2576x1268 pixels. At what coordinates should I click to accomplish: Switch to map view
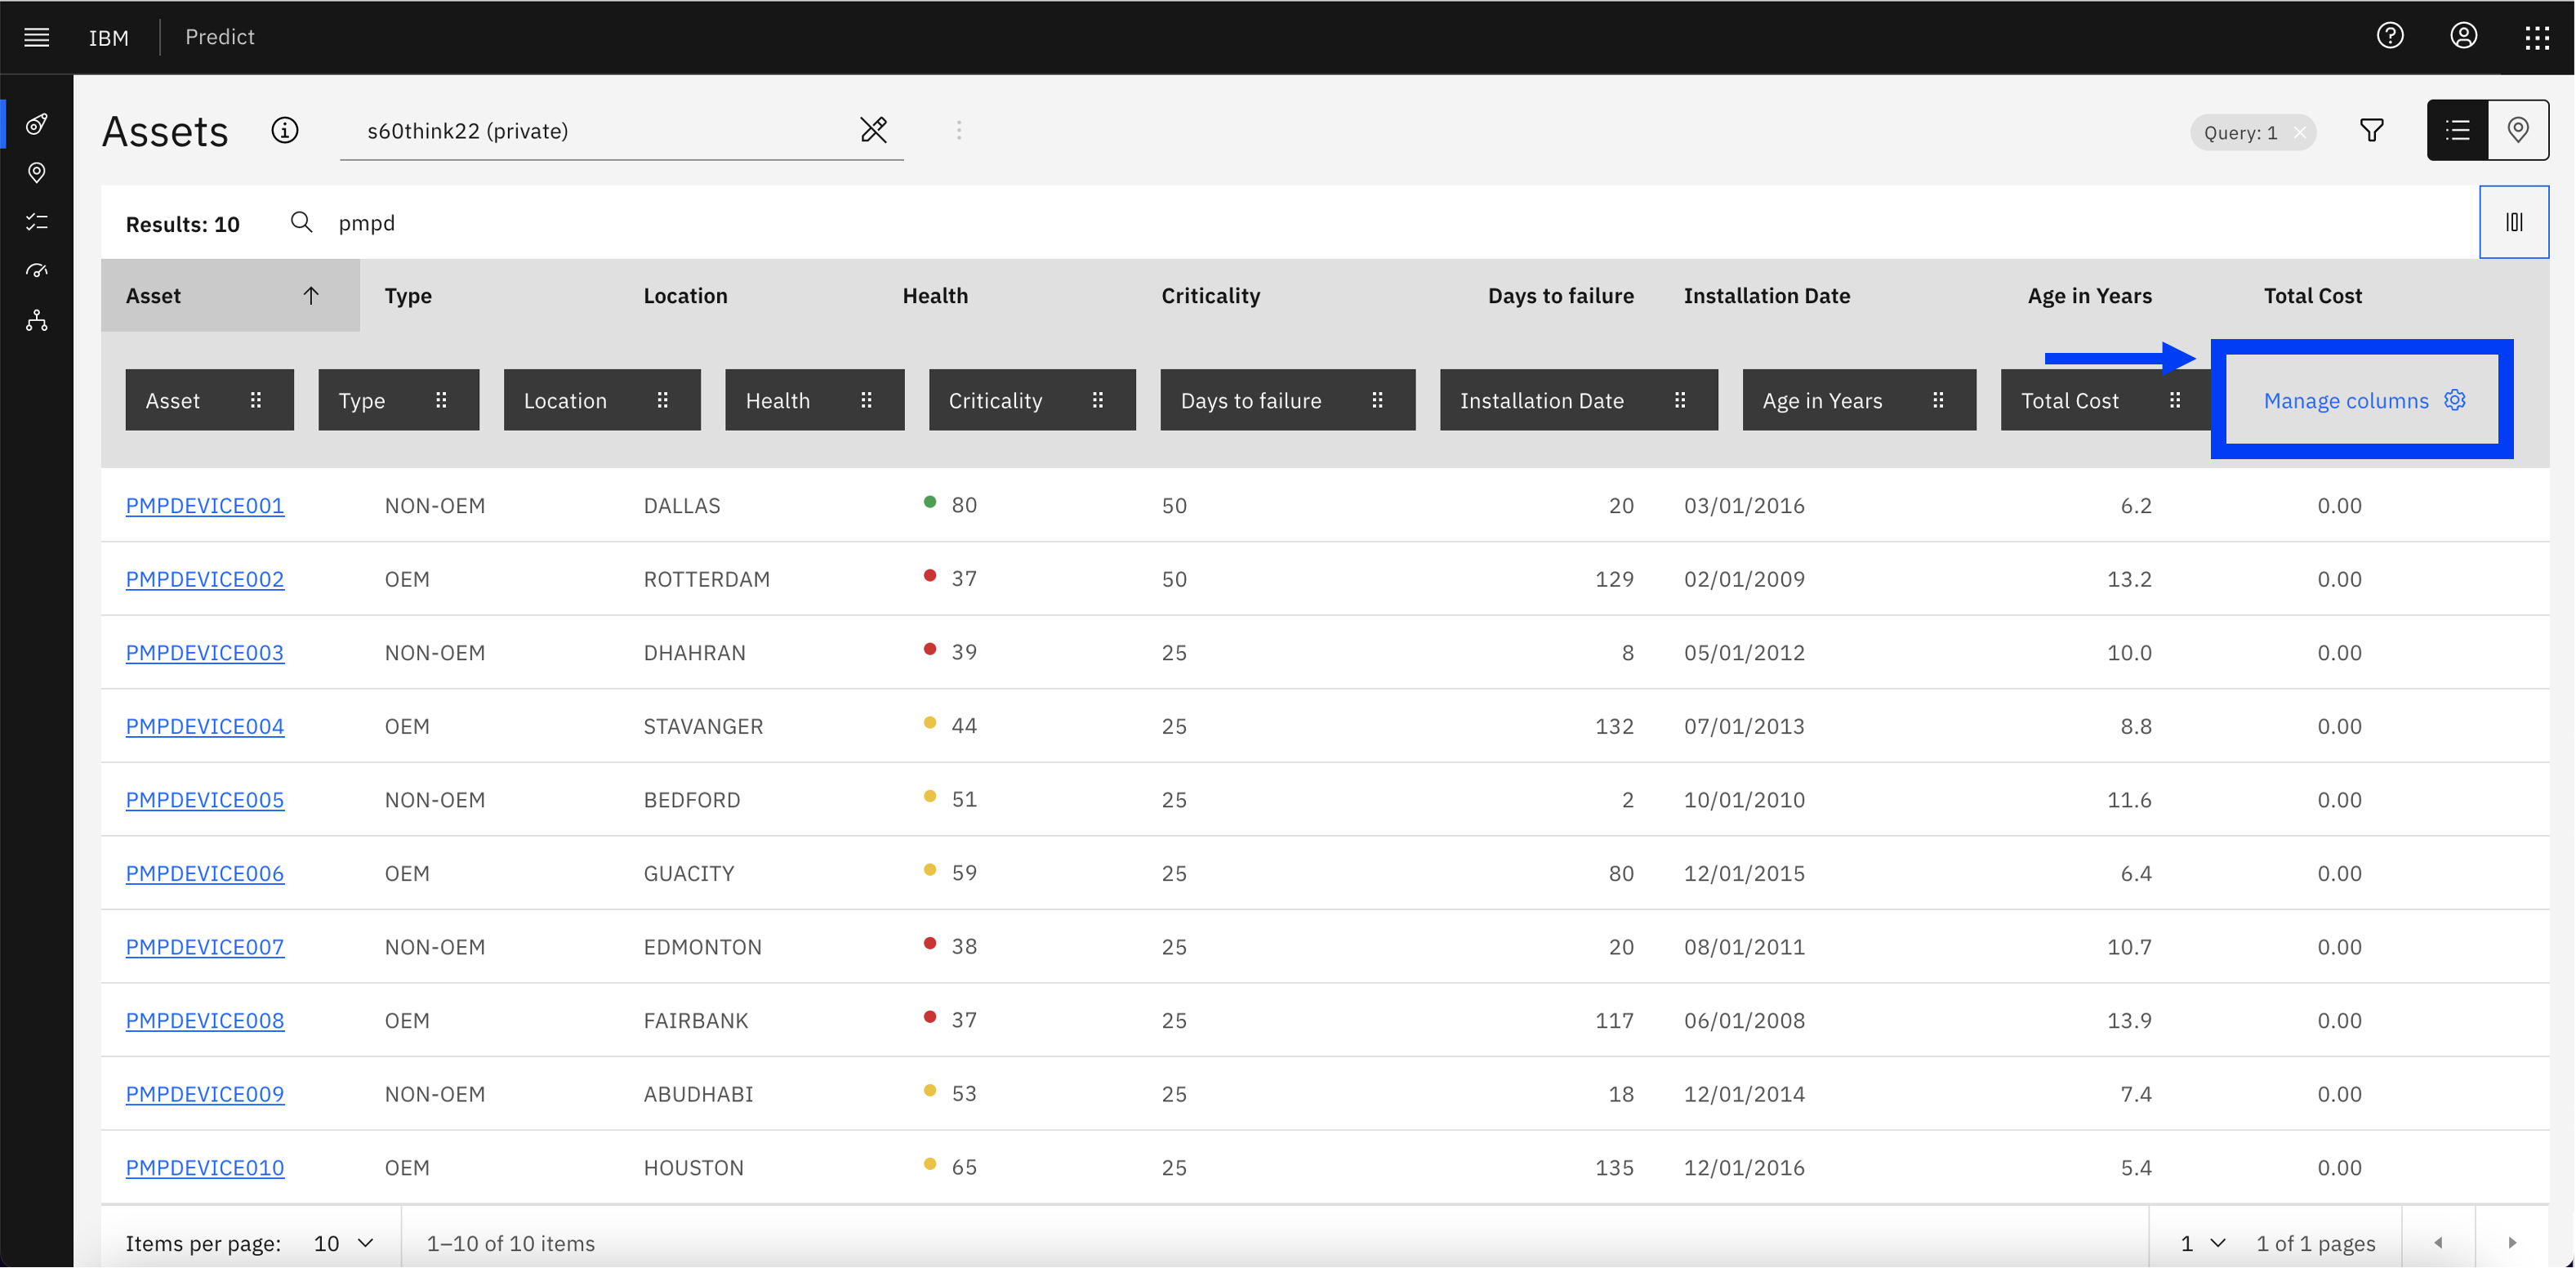click(2518, 130)
